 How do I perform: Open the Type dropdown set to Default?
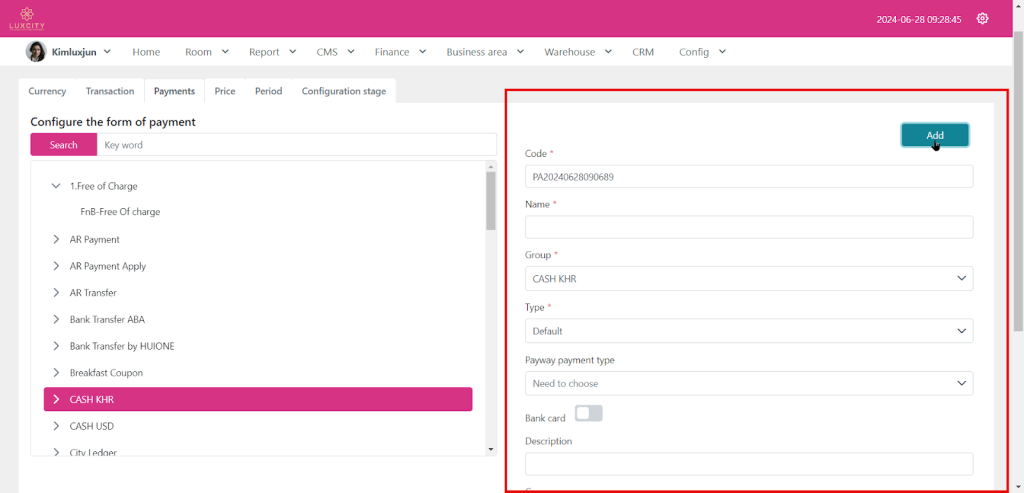[748, 331]
